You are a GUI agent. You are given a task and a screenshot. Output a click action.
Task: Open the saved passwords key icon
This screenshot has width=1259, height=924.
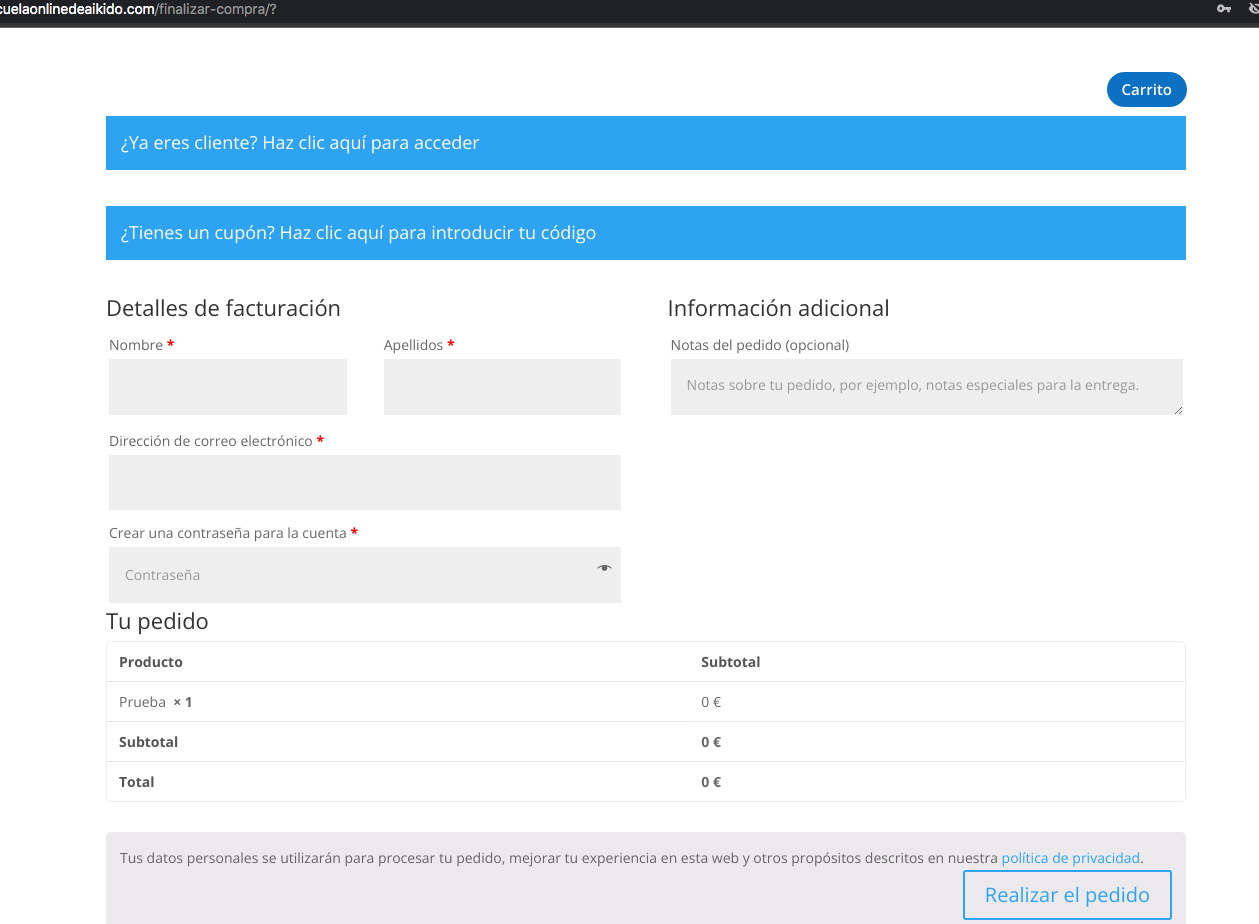[x=1224, y=9]
